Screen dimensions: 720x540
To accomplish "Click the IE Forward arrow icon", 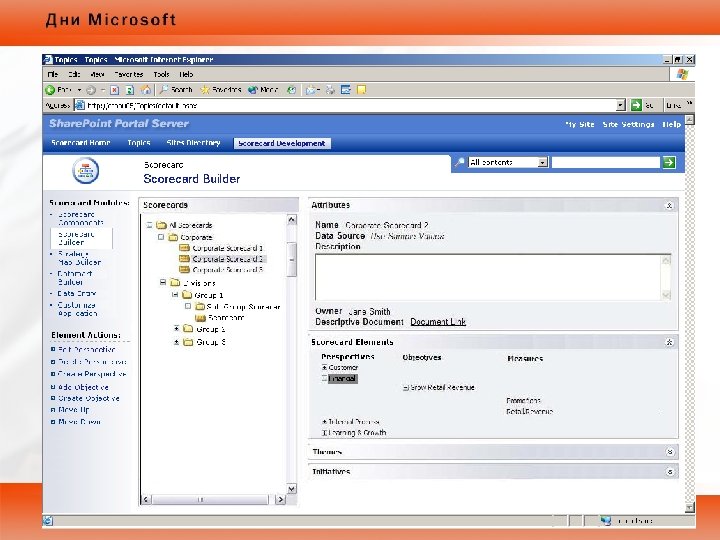I will [x=91, y=90].
